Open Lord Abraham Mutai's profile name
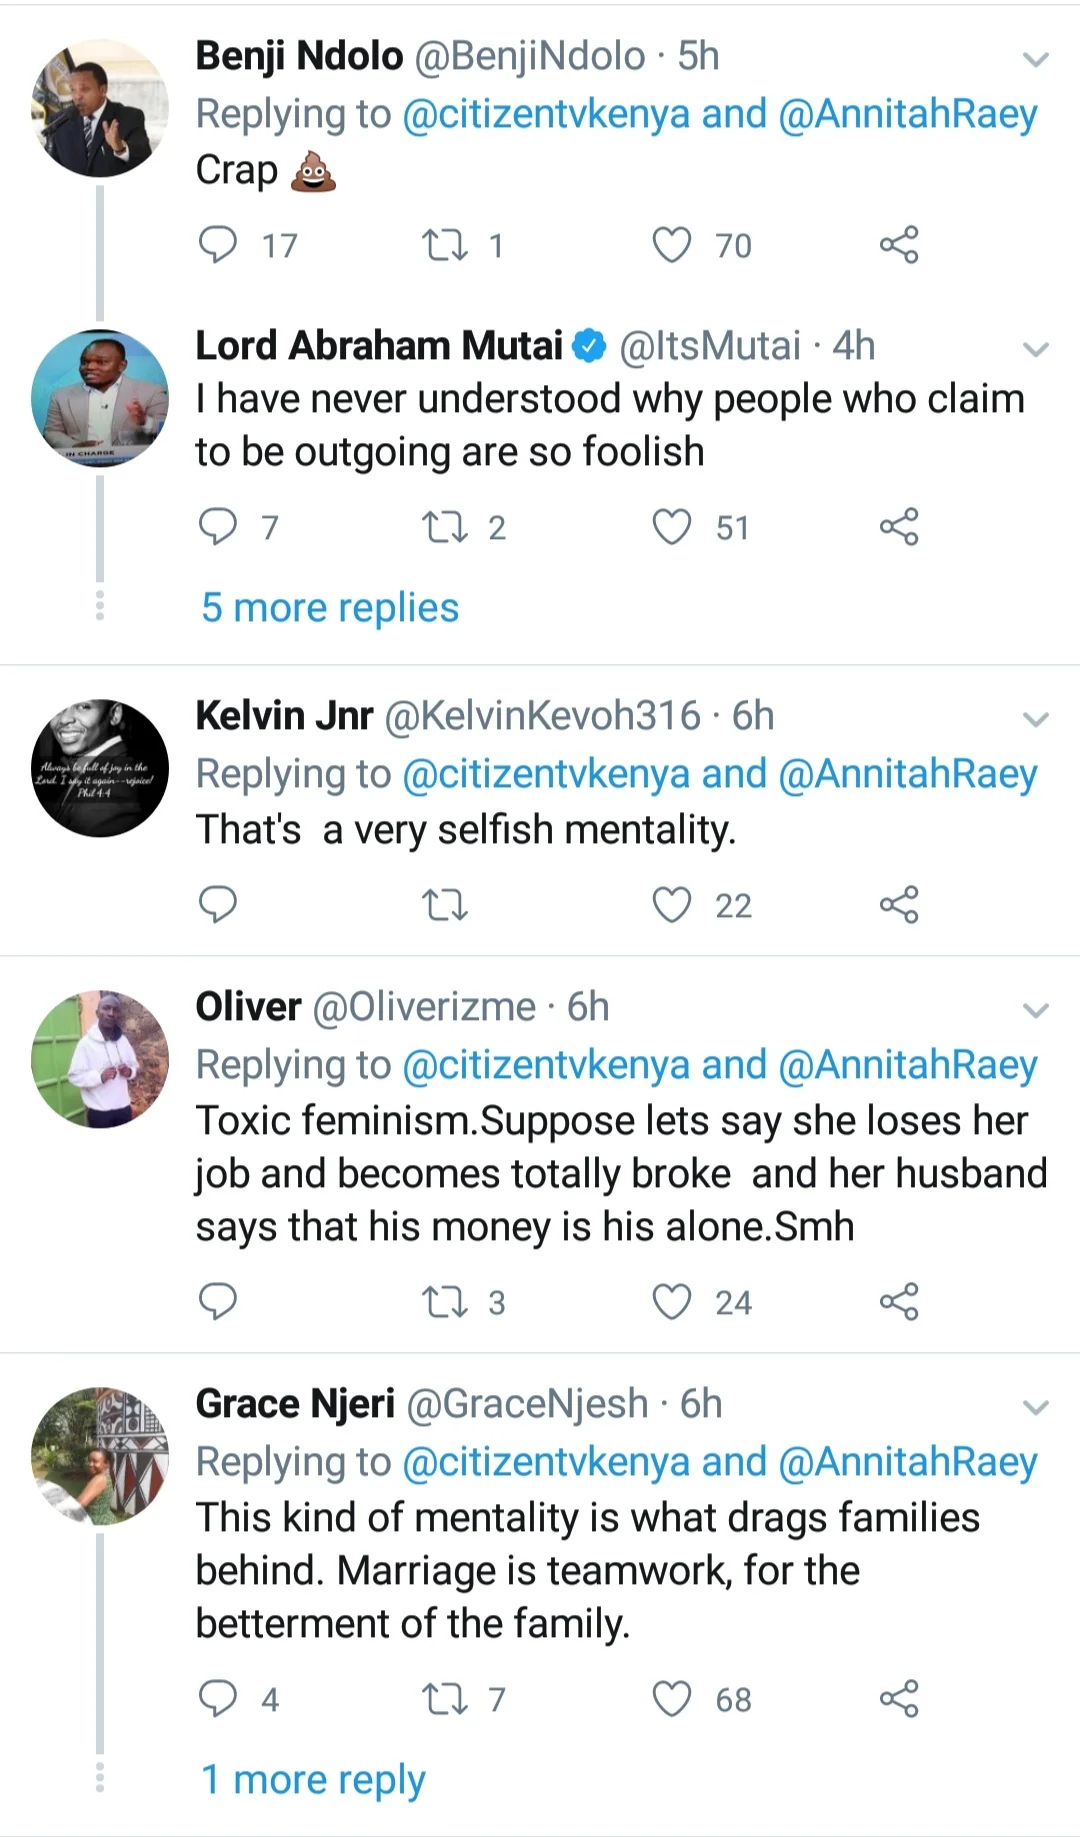 coord(379,346)
